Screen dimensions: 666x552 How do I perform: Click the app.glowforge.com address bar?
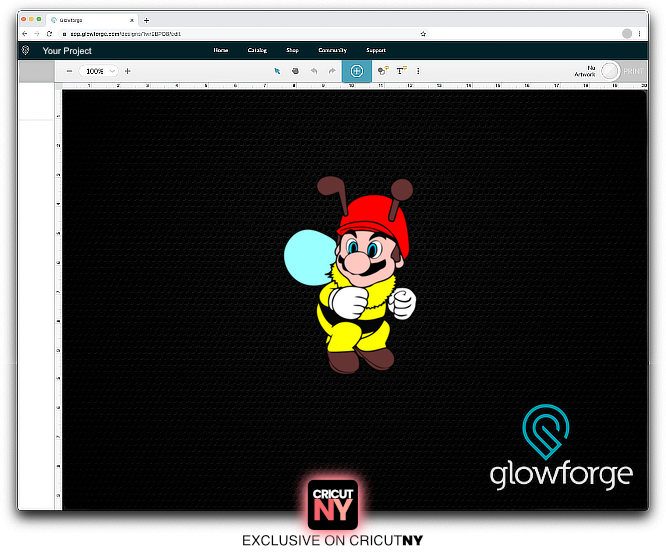point(244,34)
